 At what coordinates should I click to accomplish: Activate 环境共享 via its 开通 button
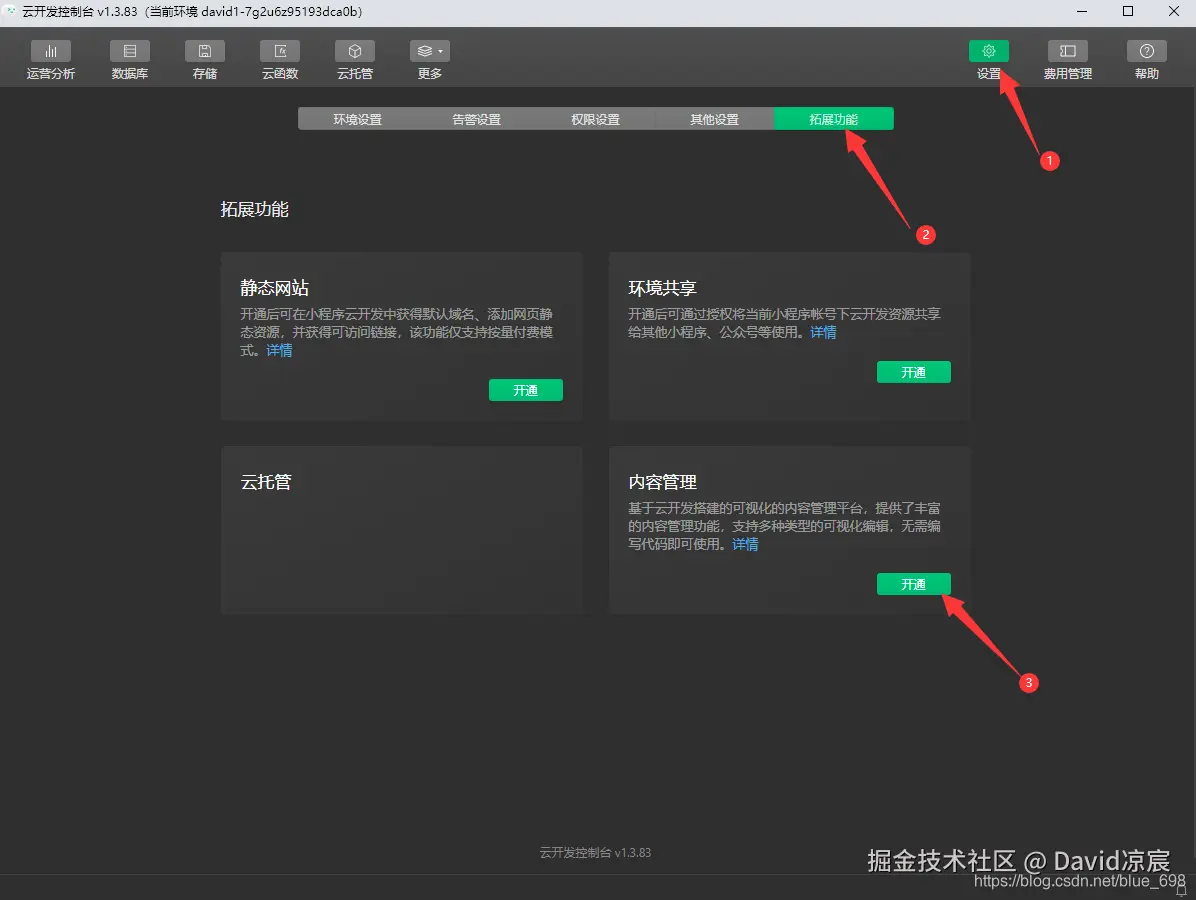pos(913,371)
